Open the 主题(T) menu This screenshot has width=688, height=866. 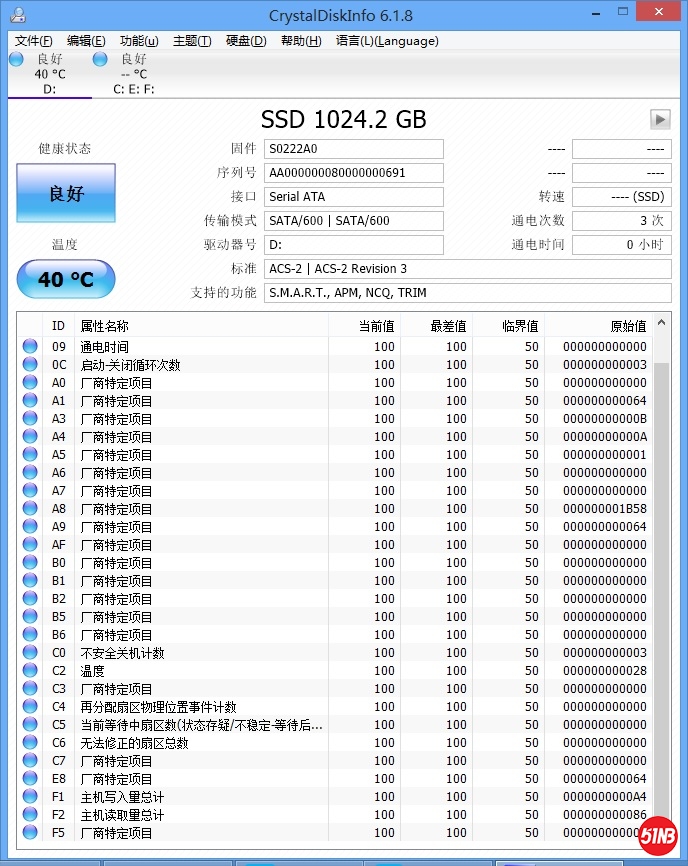192,41
